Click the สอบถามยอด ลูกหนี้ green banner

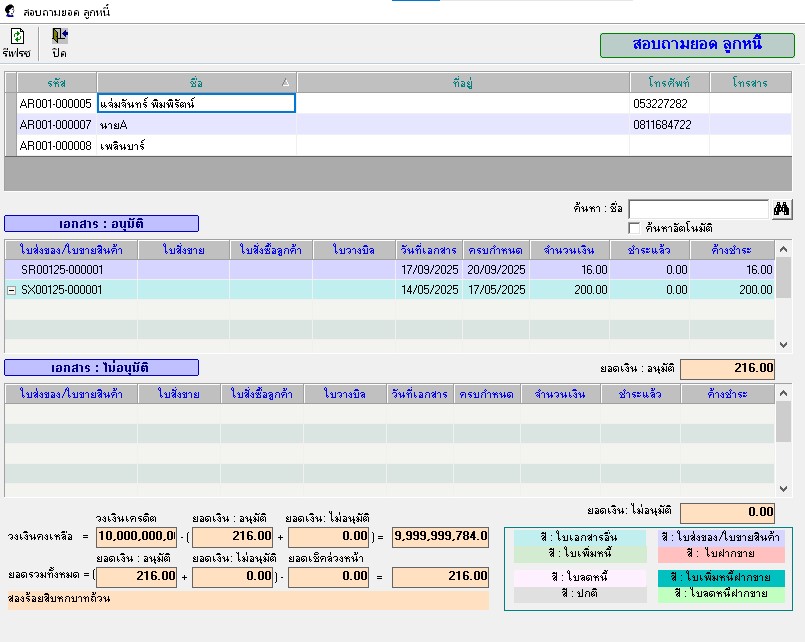click(x=696, y=45)
